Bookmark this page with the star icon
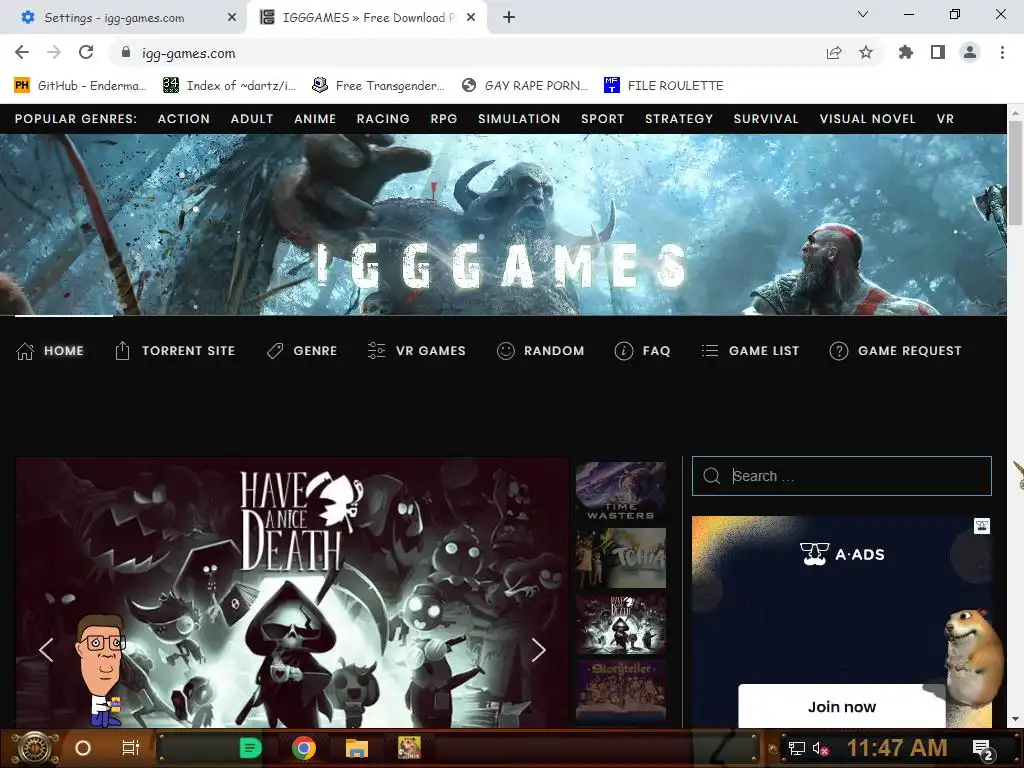The height and width of the screenshot is (768, 1024). tap(866, 52)
